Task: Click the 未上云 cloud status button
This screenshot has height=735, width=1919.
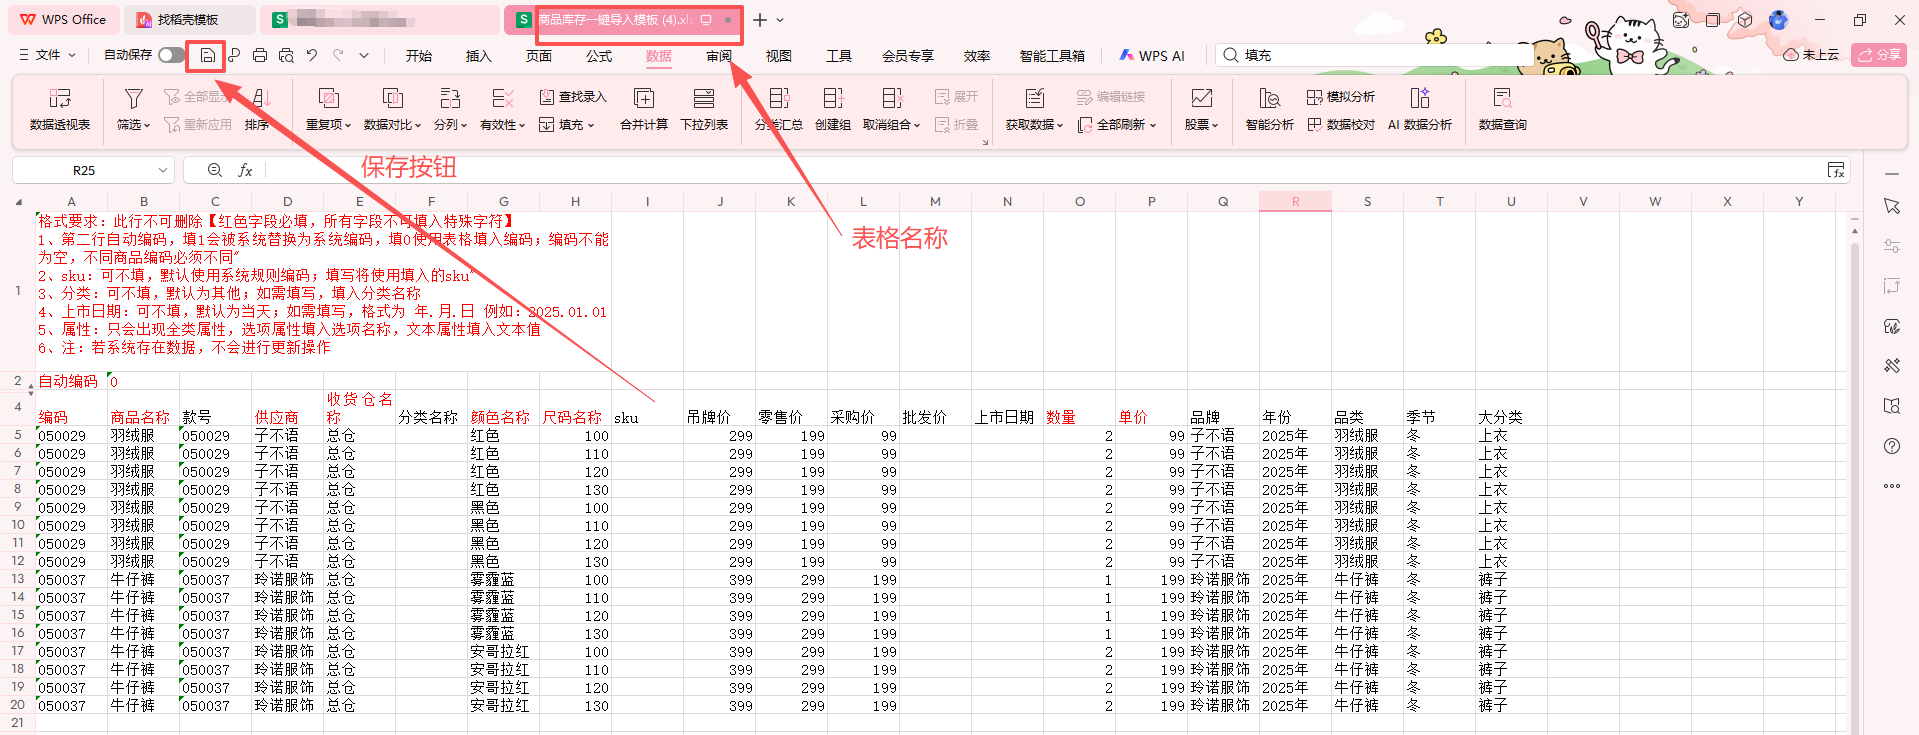Action: [x=1812, y=55]
